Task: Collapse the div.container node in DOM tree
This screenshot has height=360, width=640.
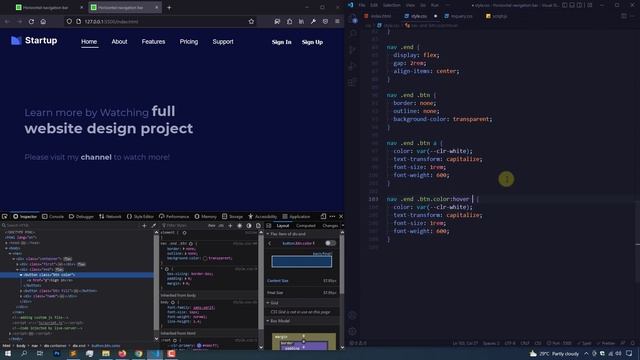Action: pyautogui.click(x=13, y=259)
